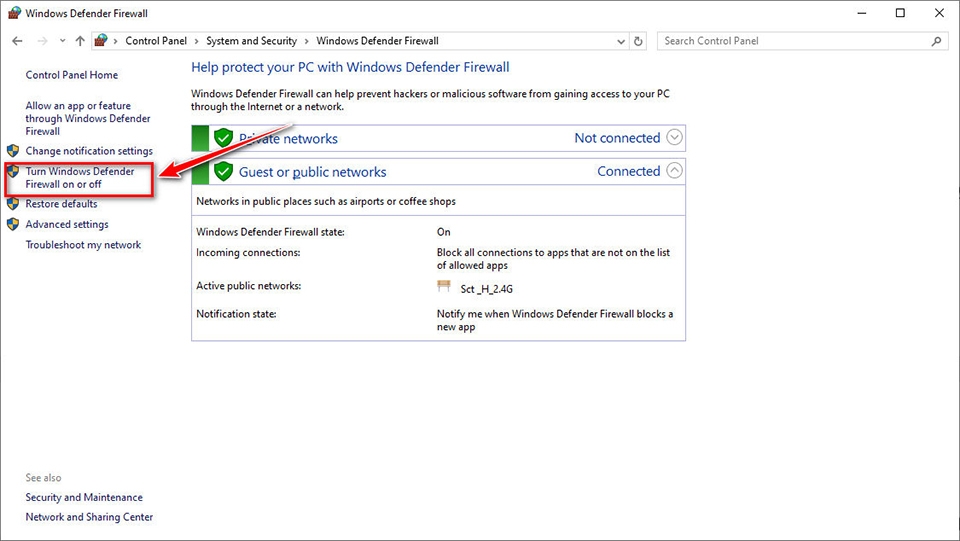Expand the address bar history dropdown

(x=621, y=42)
